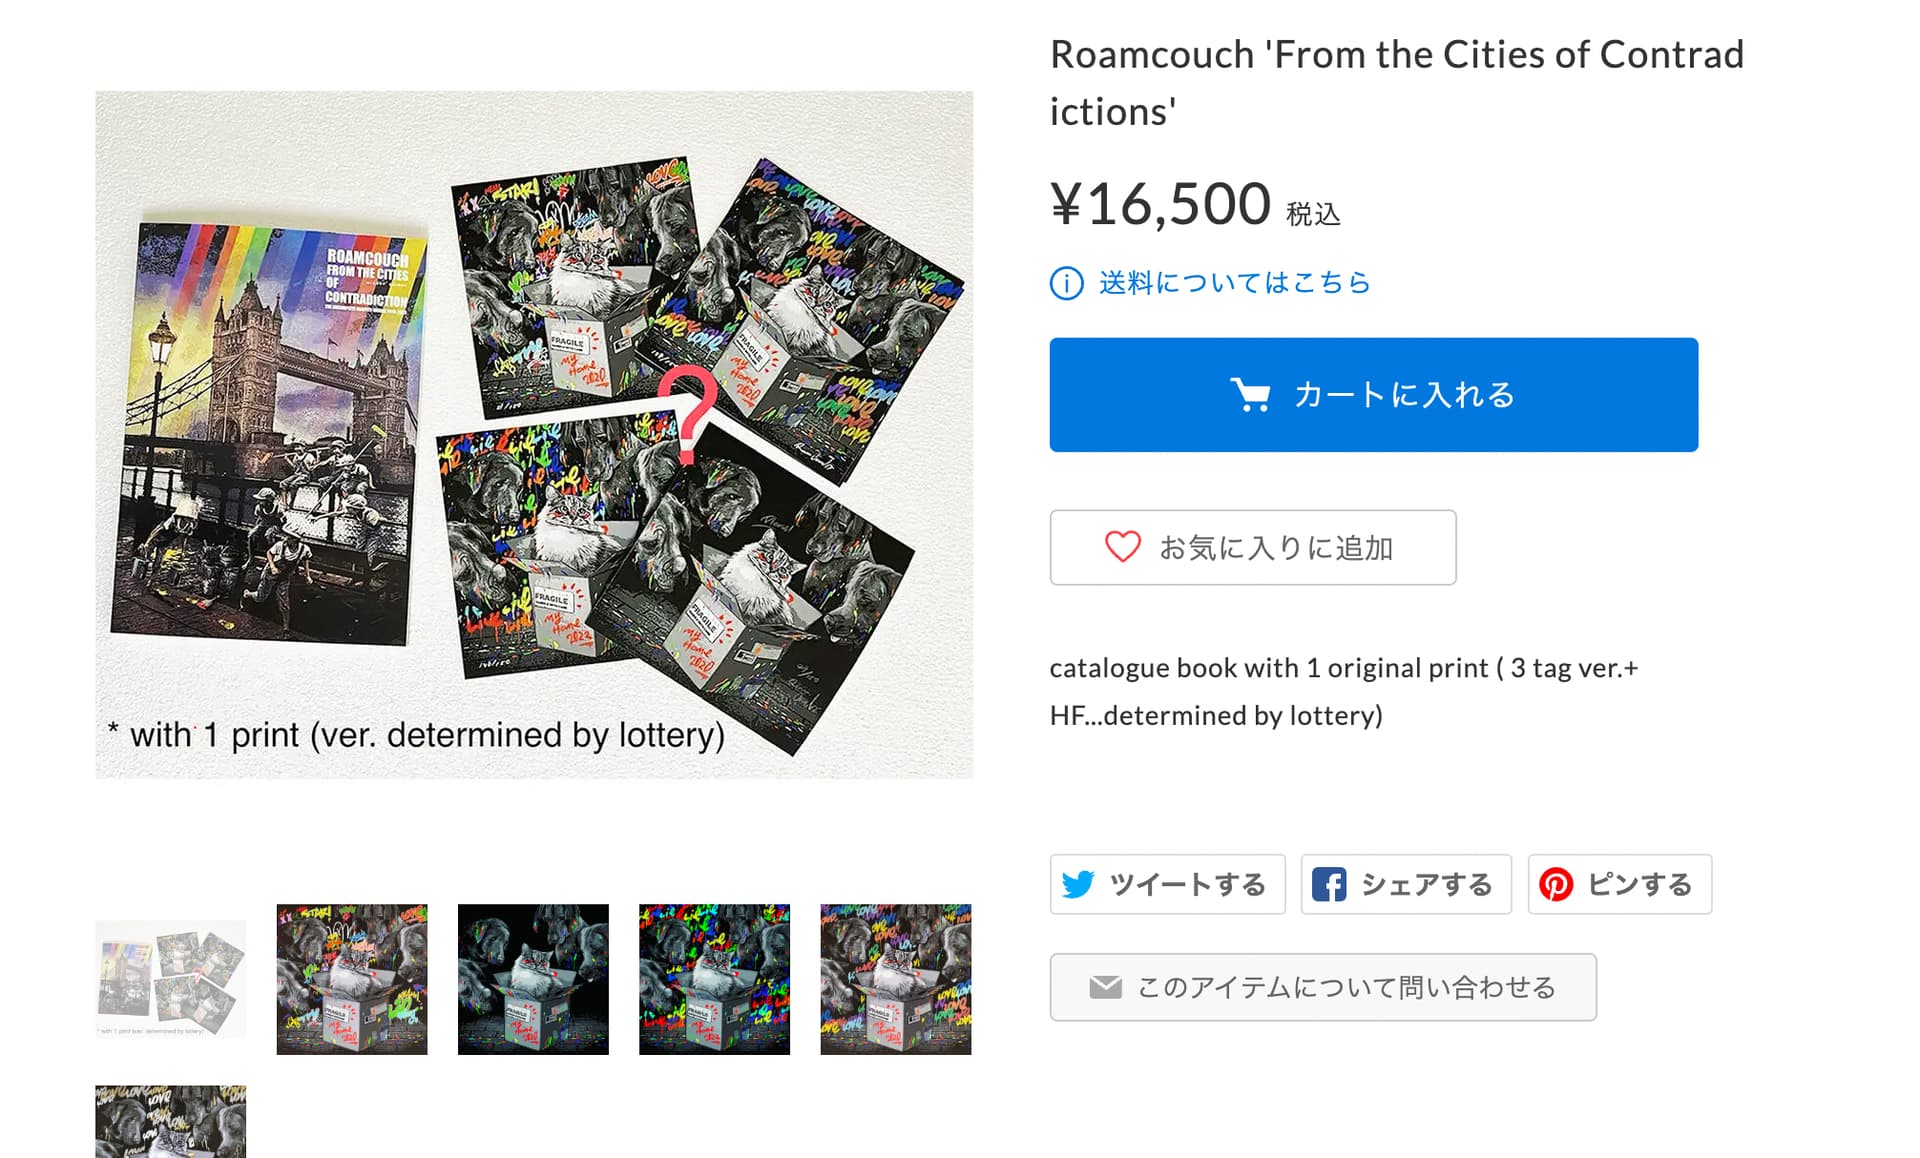Viewport: 1920px width, 1158px height.
Task: Select the first thumbnail with book and prints
Action: tap(171, 979)
